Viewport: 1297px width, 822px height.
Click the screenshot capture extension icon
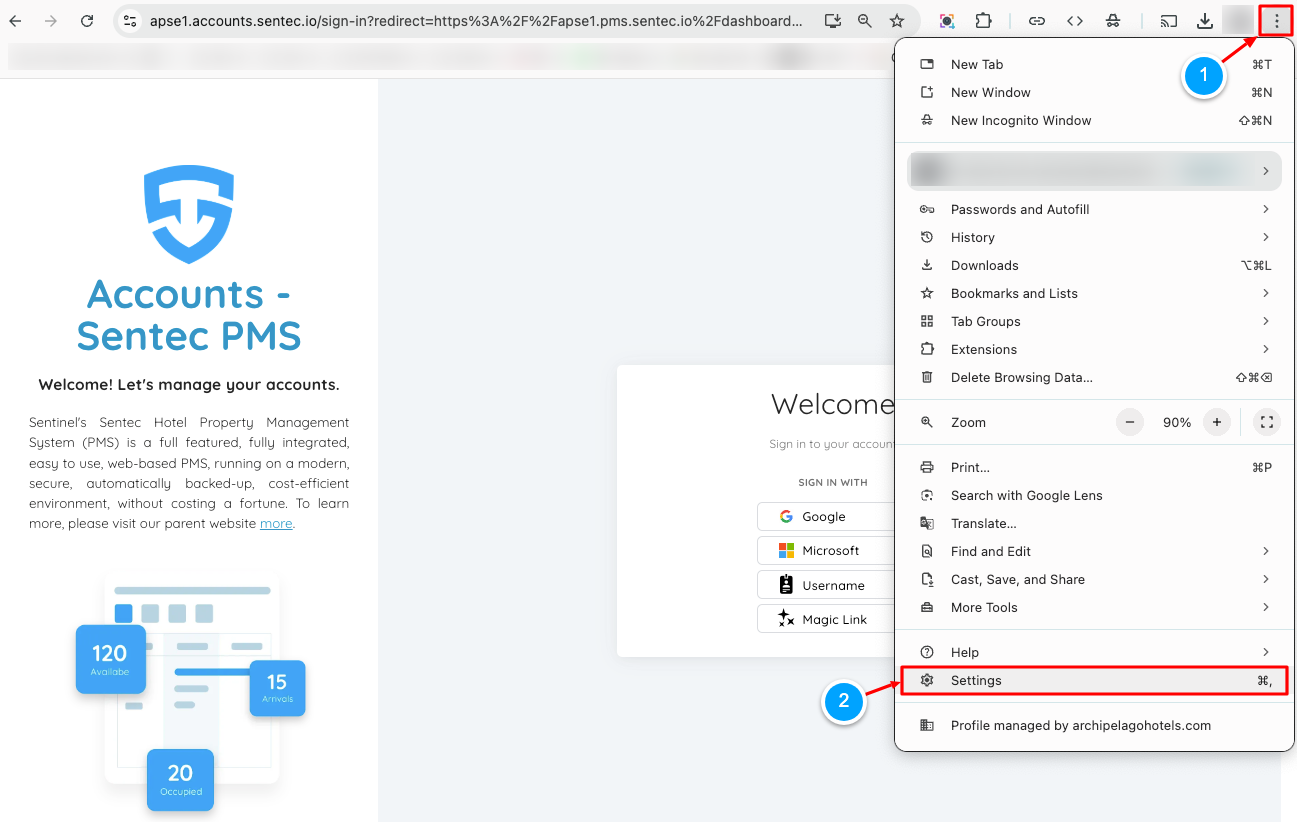point(946,20)
